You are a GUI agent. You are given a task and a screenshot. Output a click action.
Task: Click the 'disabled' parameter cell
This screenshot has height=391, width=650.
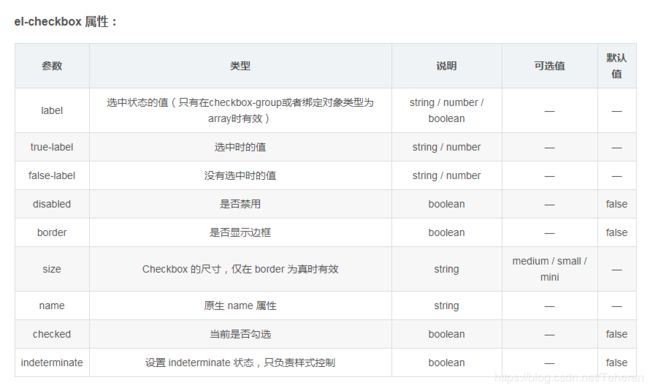pyautogui.click(x=52, y=204)
